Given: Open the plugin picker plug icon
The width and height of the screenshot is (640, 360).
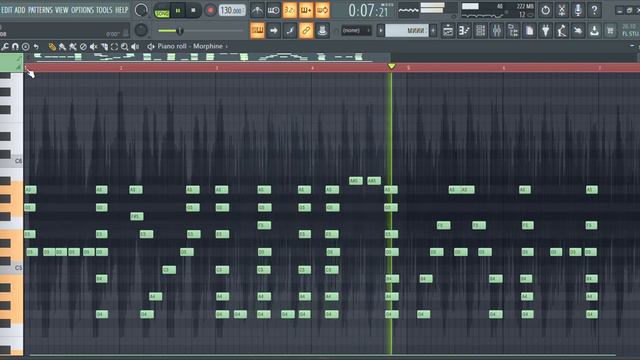Looking at the screenshot, I should pos(546,30).
